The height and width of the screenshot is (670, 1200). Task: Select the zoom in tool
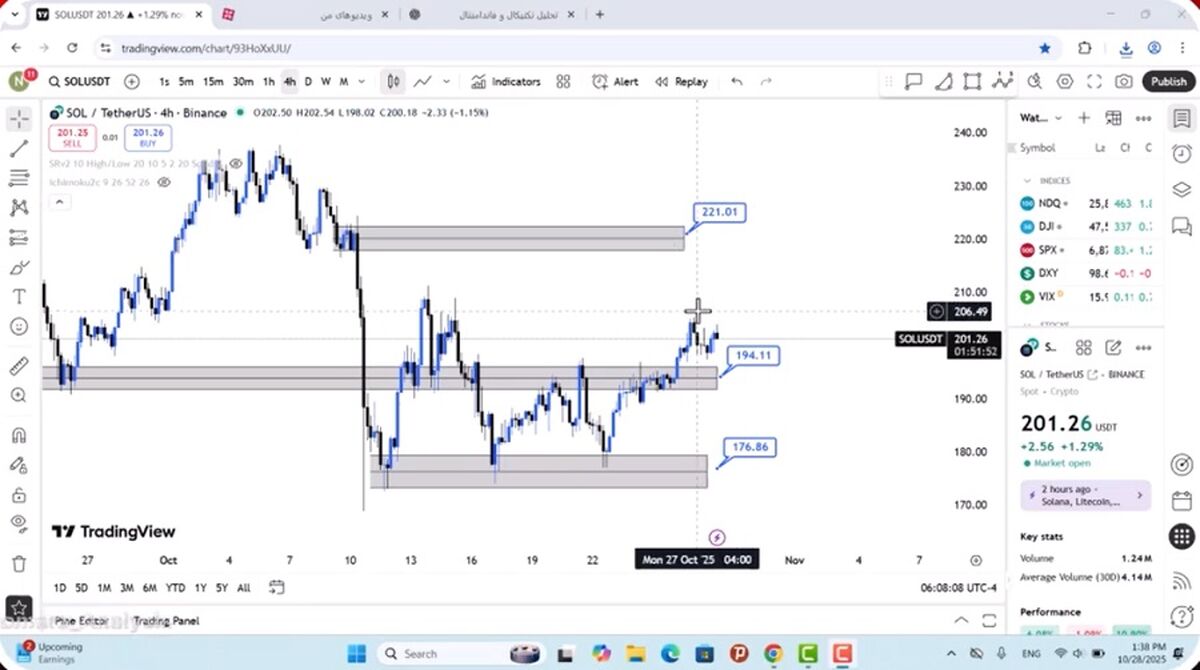pyautogui.click(x=19, y=395)
